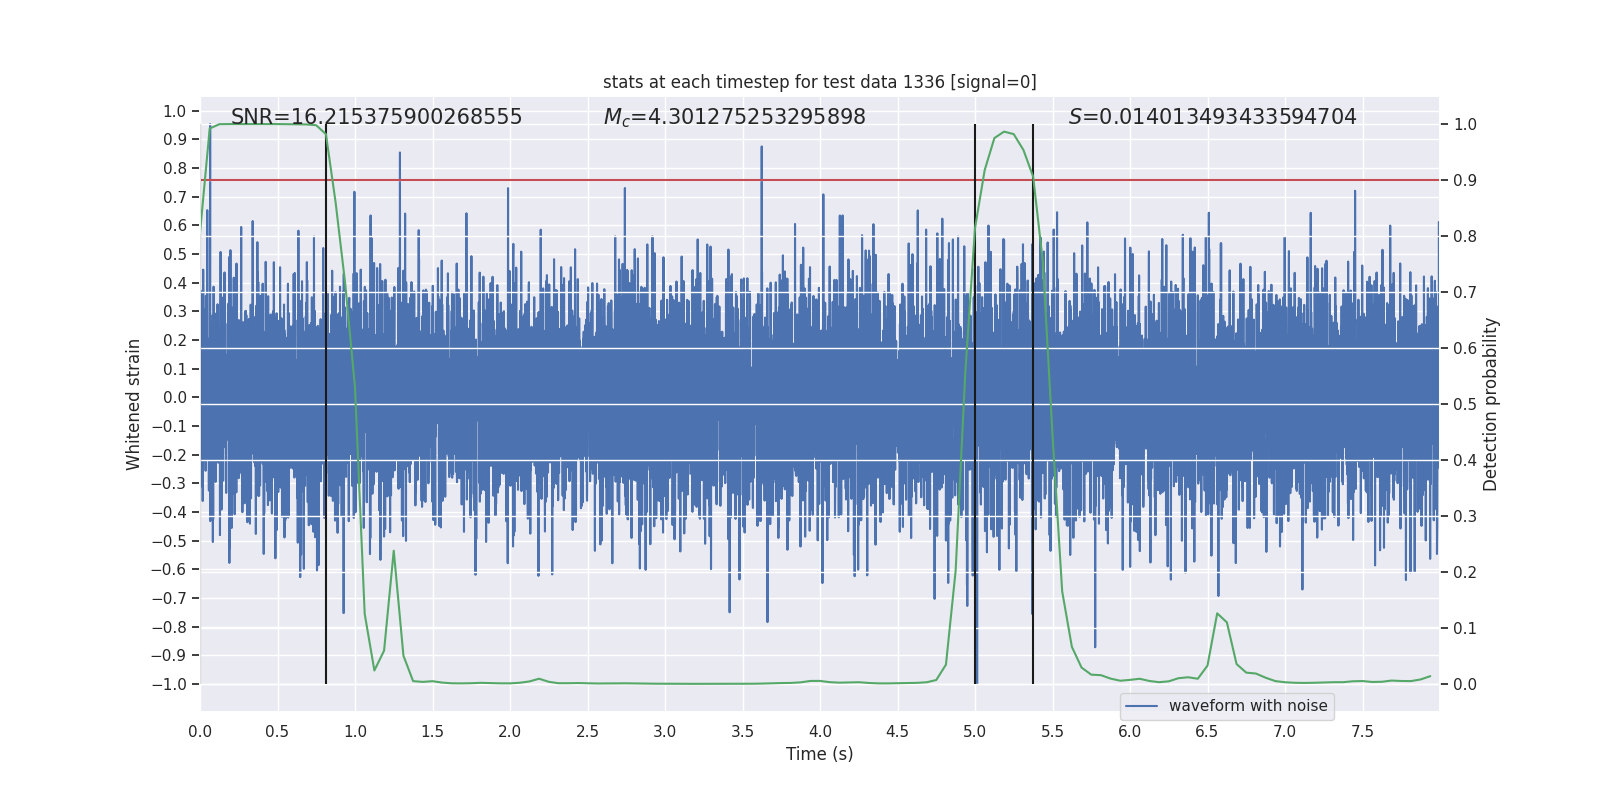Click the green curve's small peak near 6.5 seconds
The height and width of the screenshot is (800, 1600).
click(x=1217, y=614)
